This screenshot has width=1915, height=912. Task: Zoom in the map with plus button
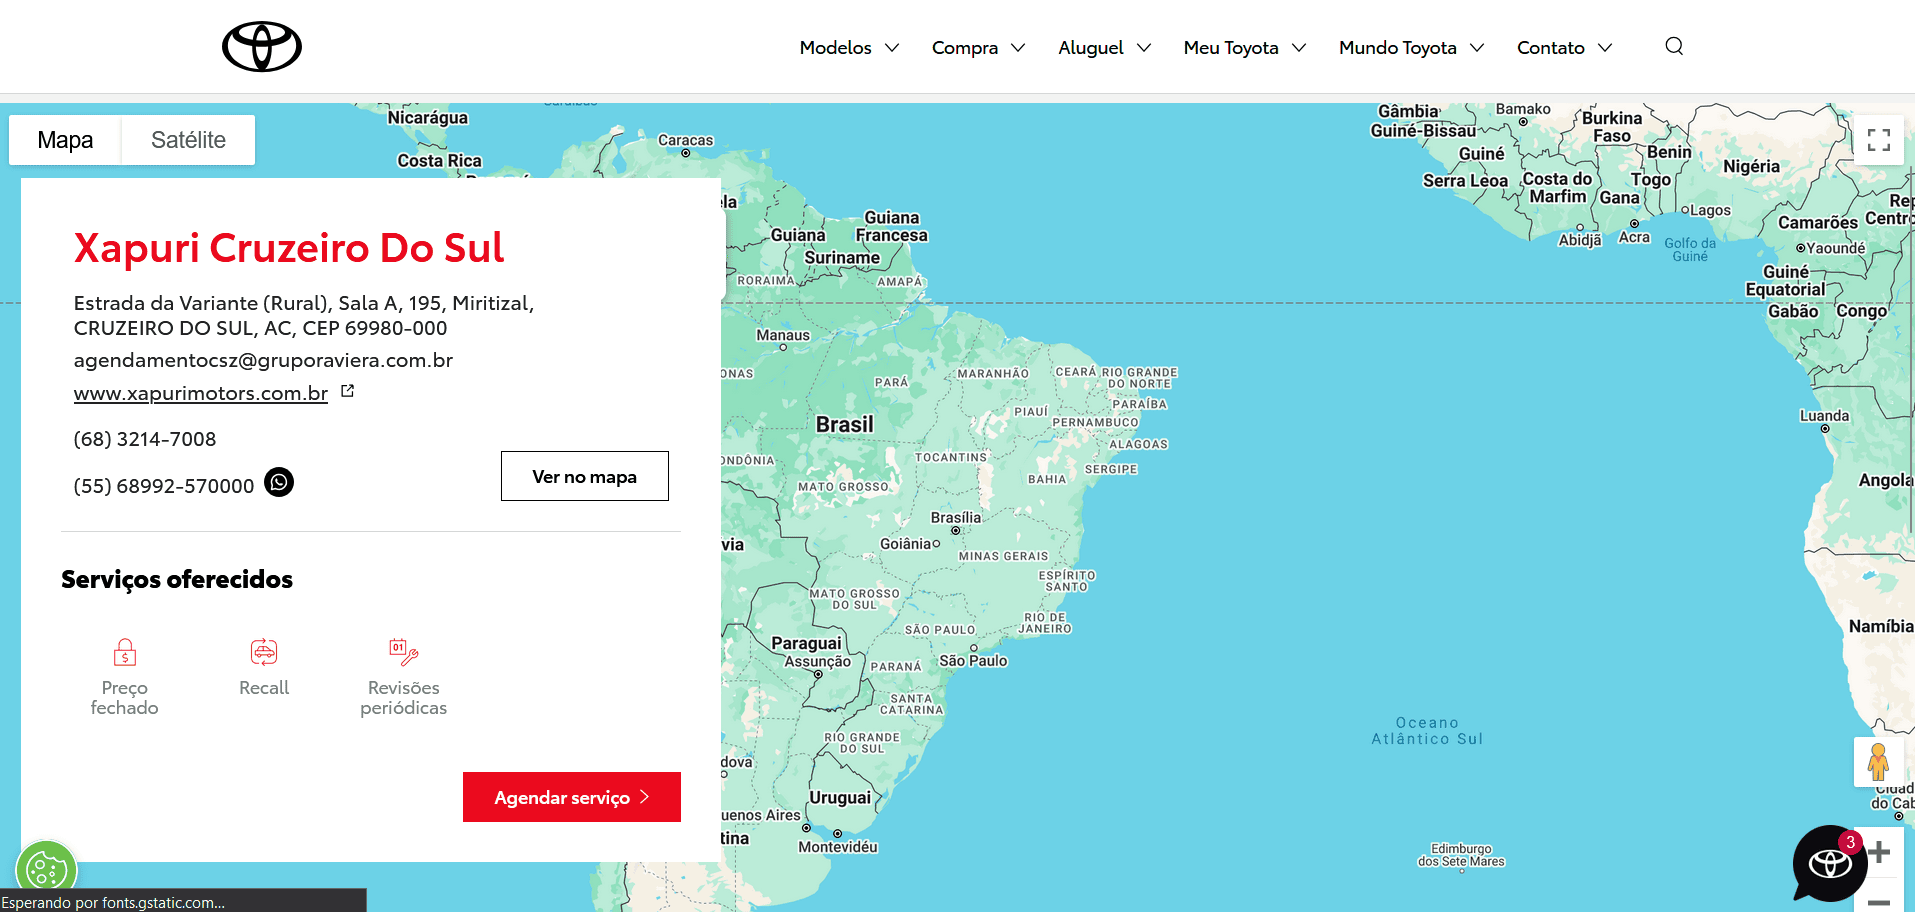coord(1878,852)
